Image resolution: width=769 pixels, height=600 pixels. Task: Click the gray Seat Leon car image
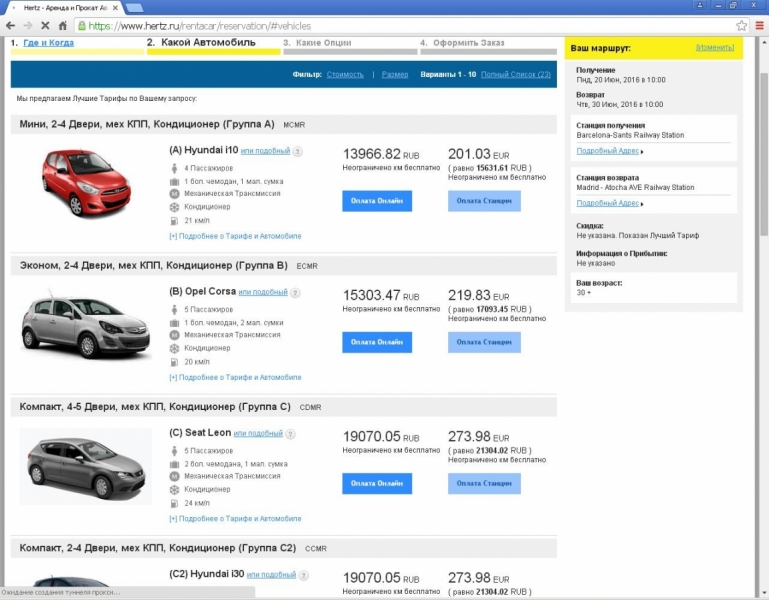86,466
